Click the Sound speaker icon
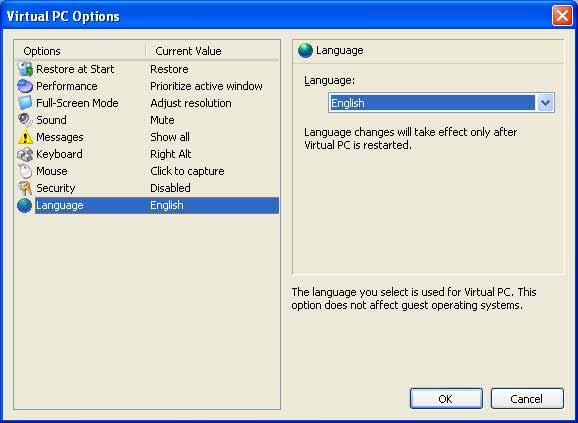 coord(25,120)
